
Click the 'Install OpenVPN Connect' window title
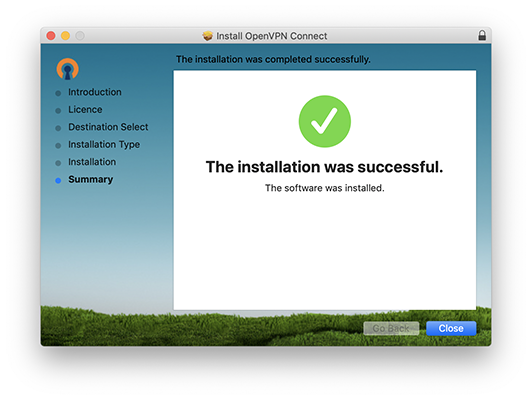tap(272, 36)
